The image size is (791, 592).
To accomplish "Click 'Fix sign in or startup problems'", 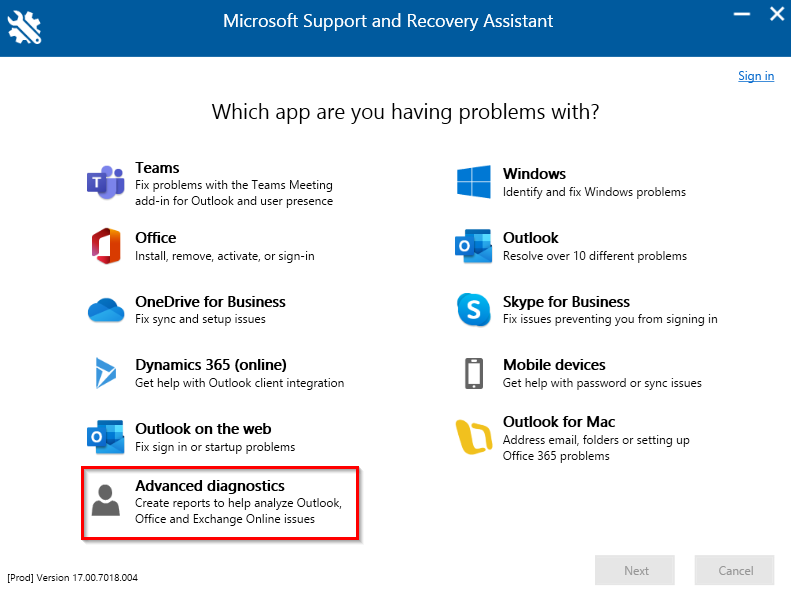I will point(215,447).
